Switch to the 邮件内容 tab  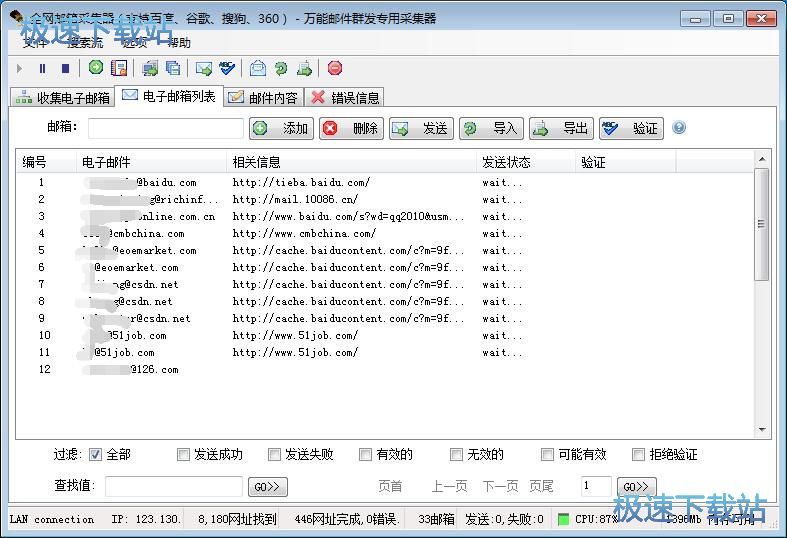point(264,97)
